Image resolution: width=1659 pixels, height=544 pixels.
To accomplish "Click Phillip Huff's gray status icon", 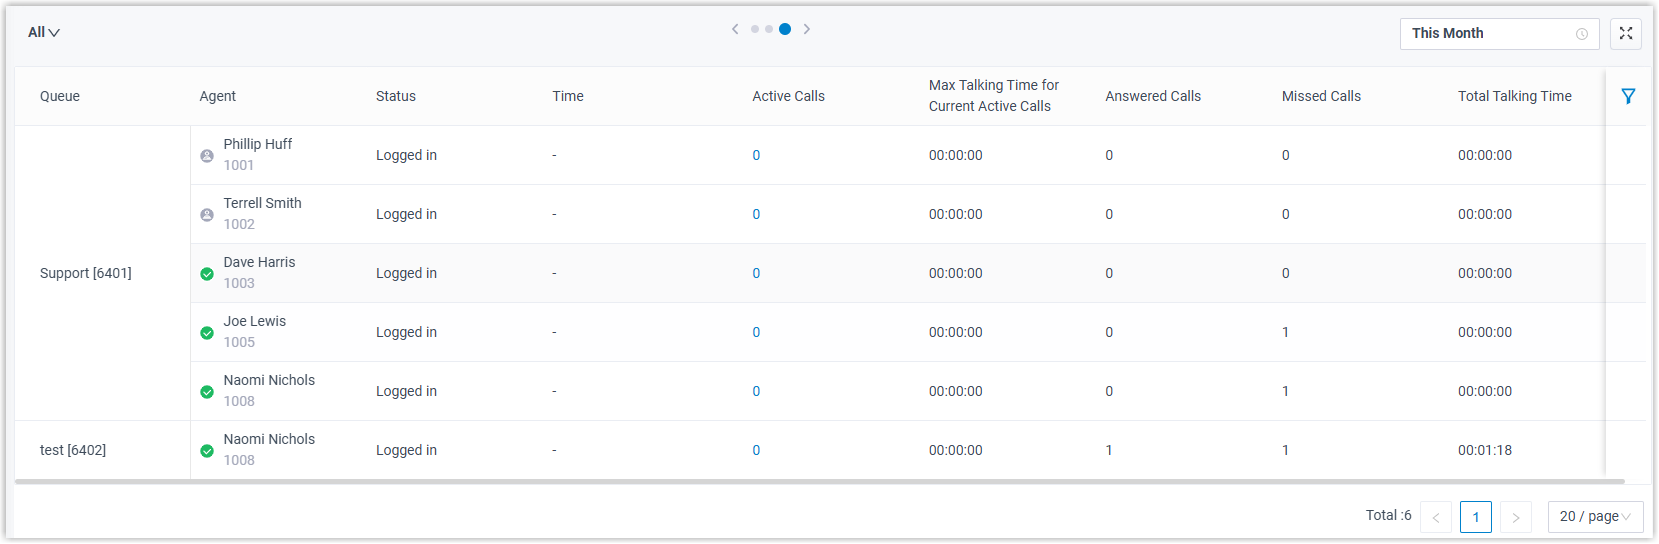I will point(207,156).
